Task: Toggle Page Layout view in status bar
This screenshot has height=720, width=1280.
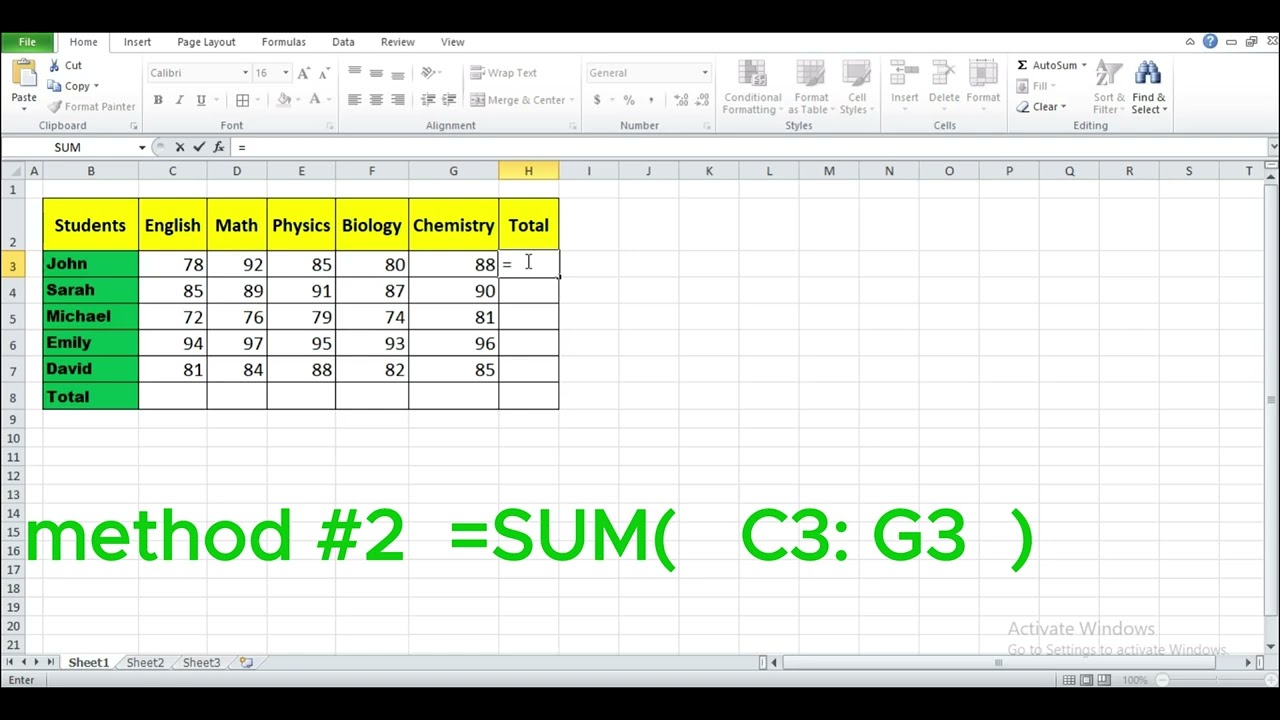Action: [x=1088, y=680]
